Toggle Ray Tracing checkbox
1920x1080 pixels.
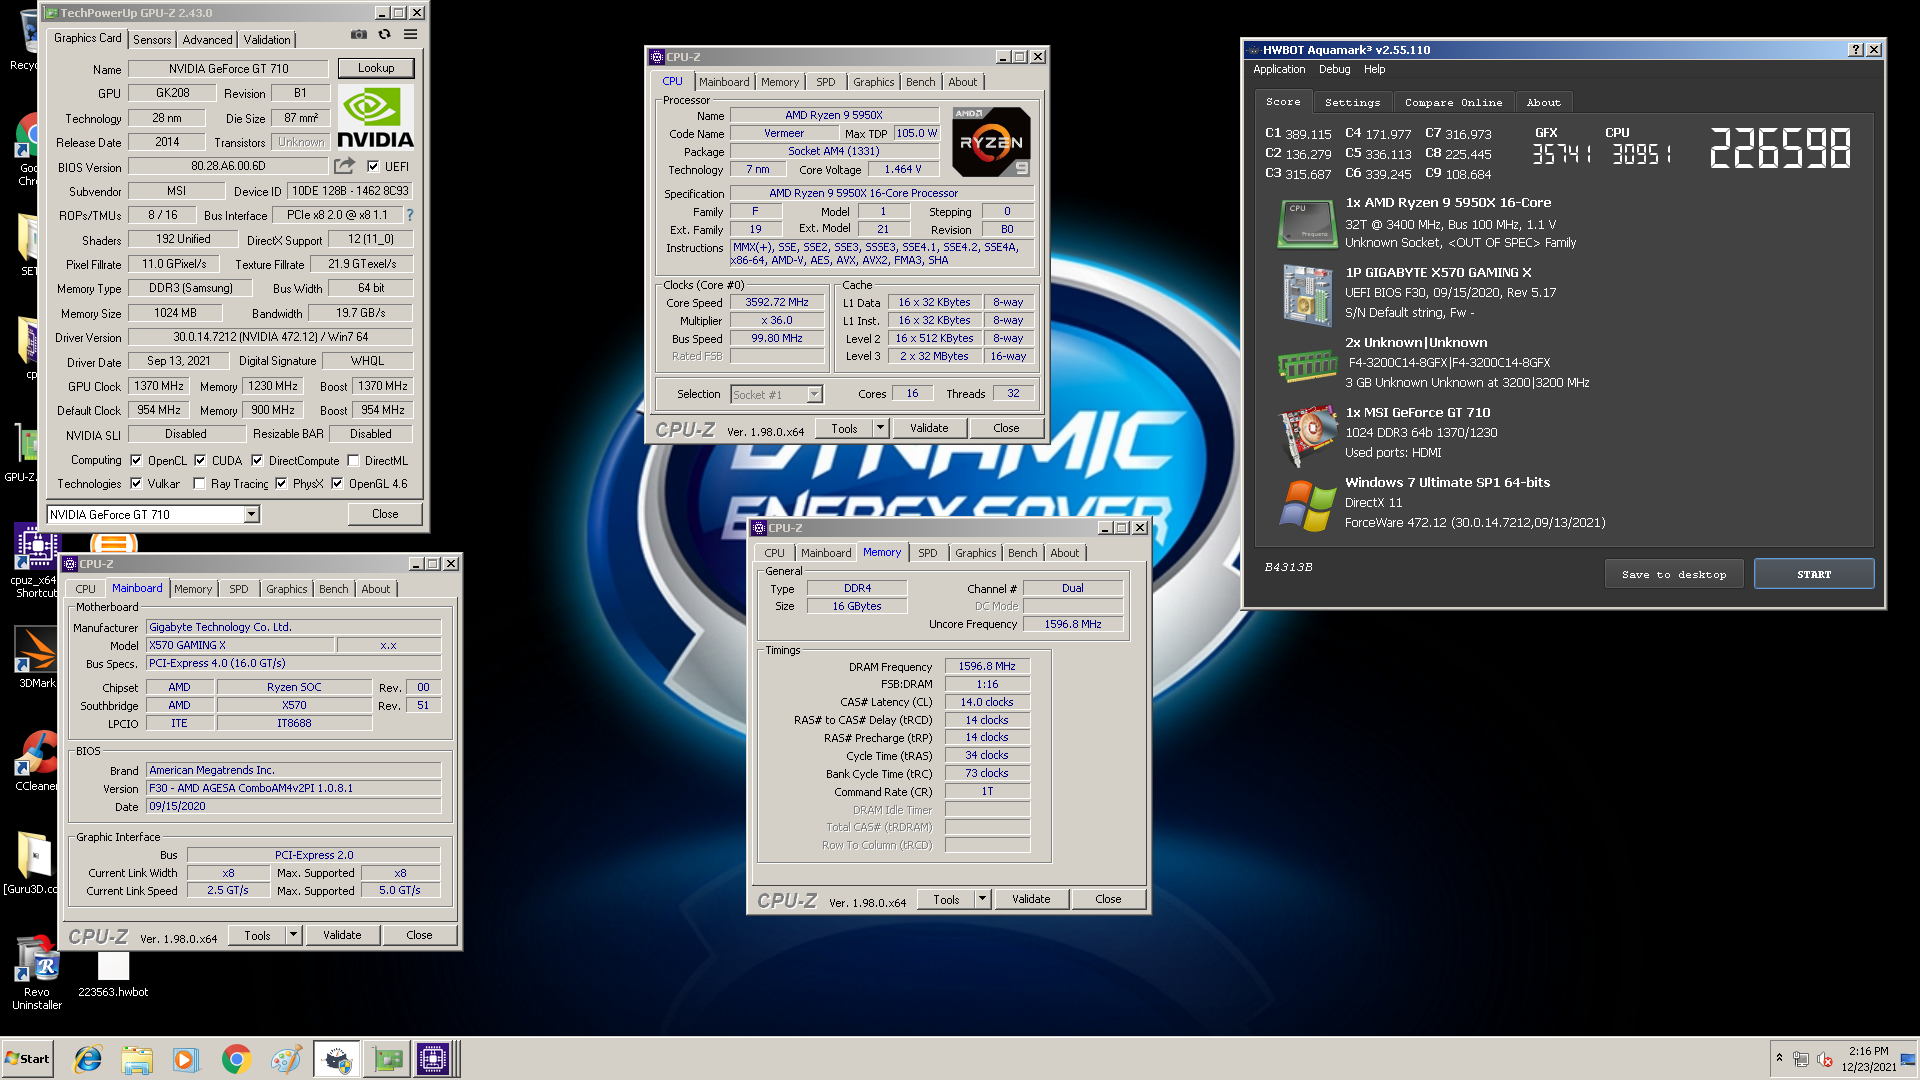pos(199,483)
